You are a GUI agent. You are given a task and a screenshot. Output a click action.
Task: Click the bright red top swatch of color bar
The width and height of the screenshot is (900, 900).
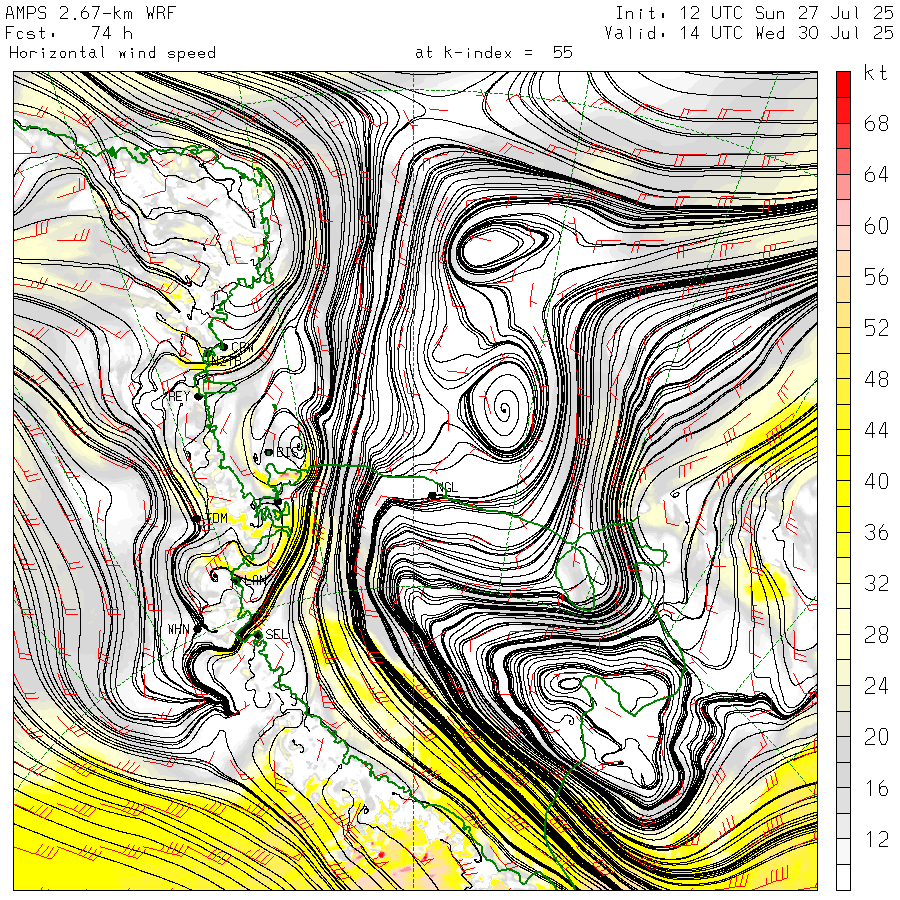(x=843, y=84)
